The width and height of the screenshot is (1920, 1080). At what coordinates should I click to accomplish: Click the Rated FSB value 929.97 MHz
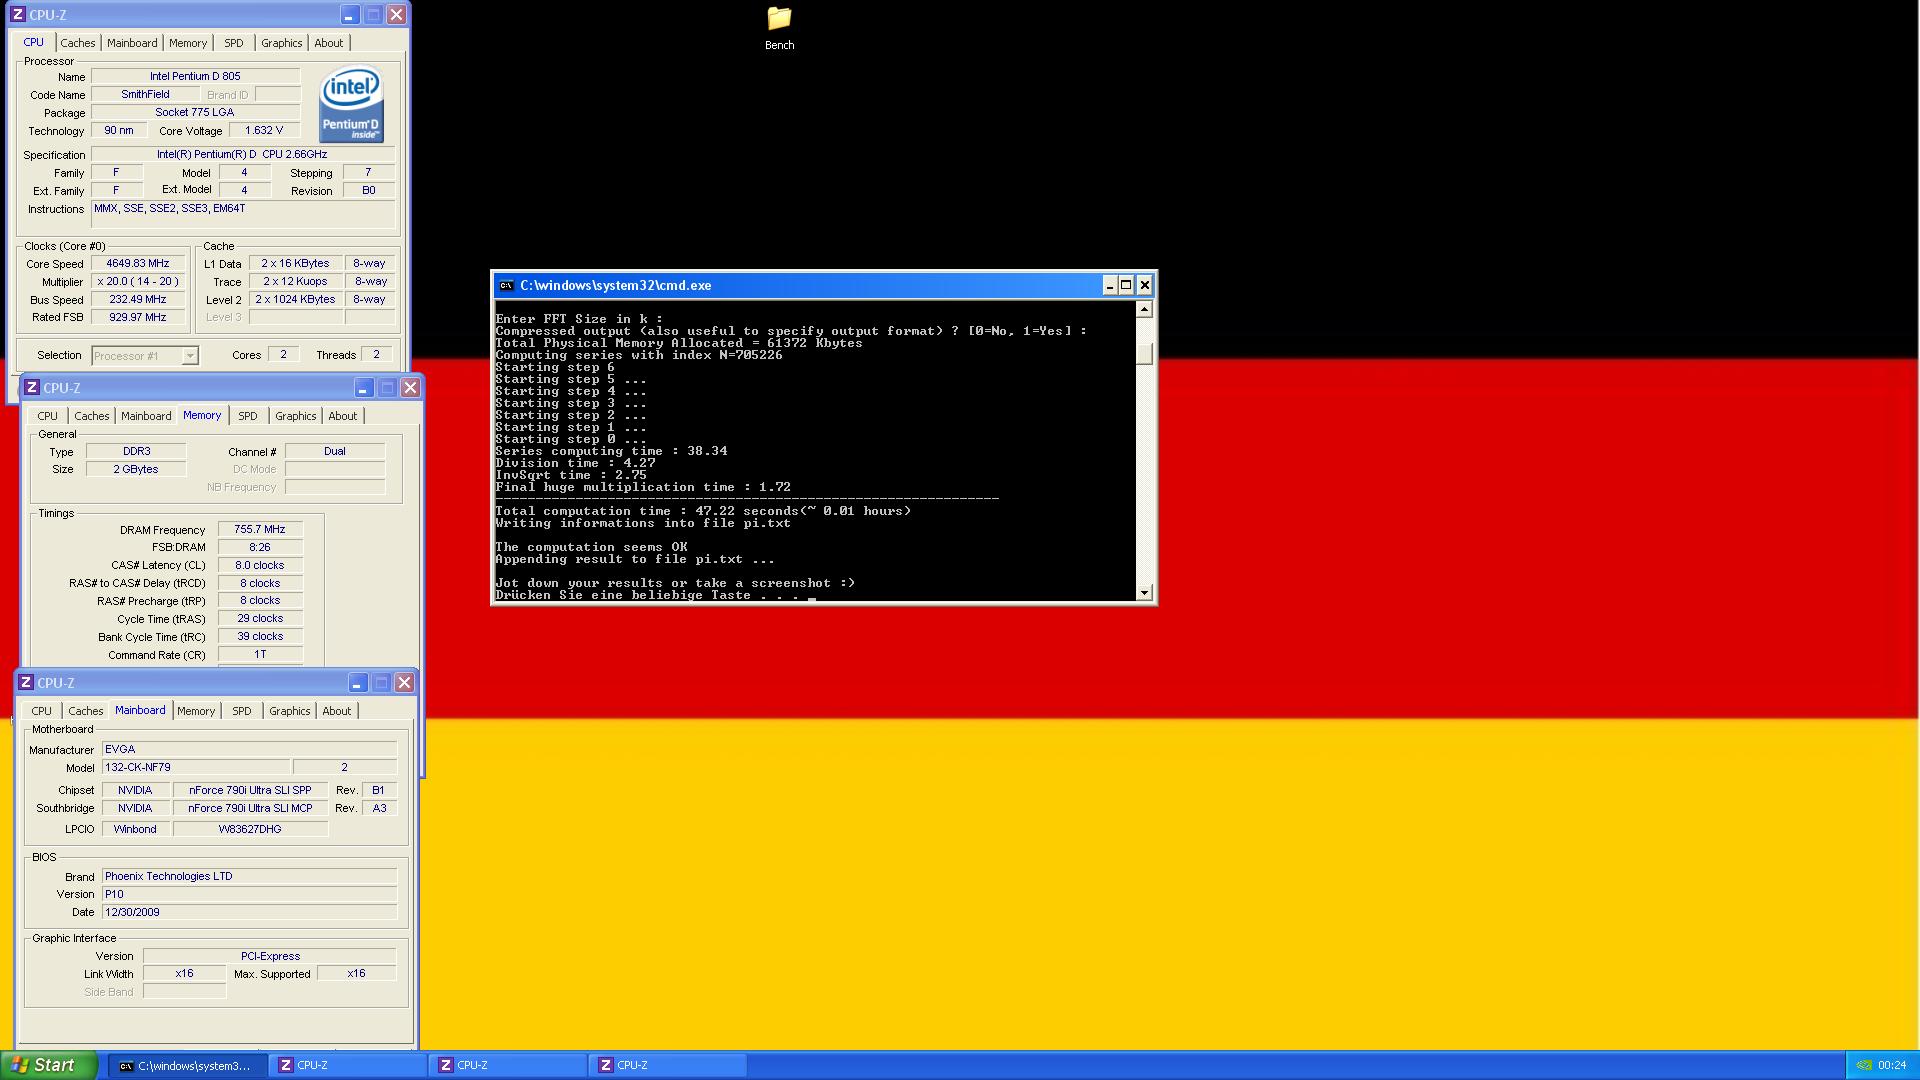pyautogui.click(x=138, y=318)
